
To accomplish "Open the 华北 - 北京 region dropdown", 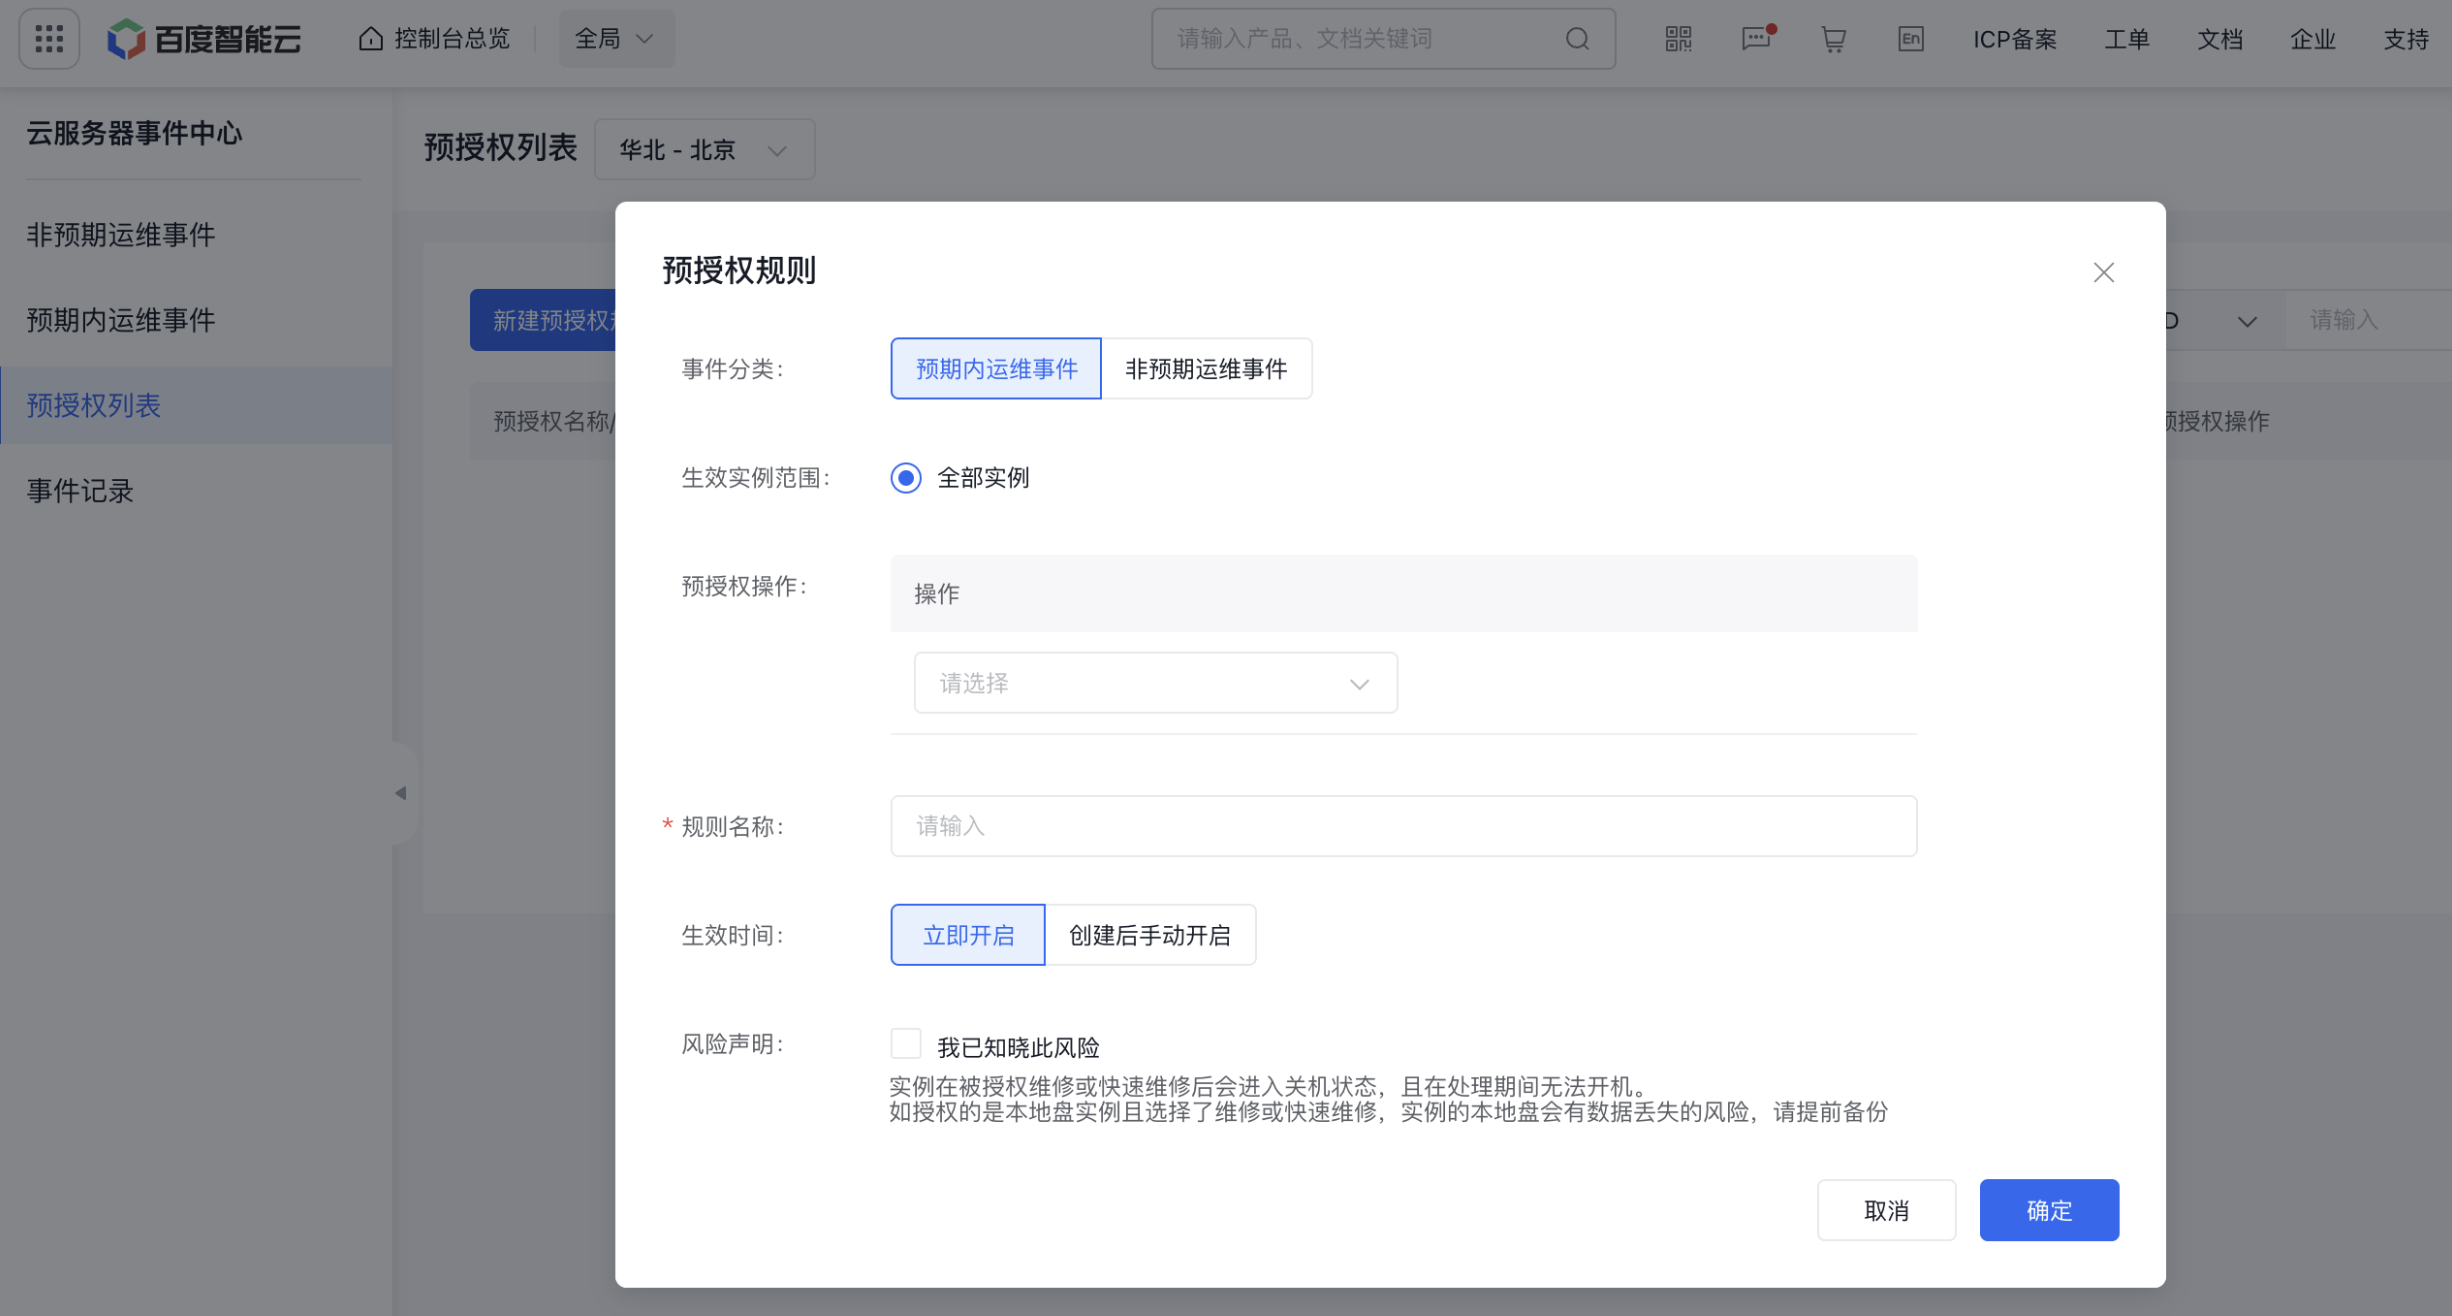I will coord(704,150).
